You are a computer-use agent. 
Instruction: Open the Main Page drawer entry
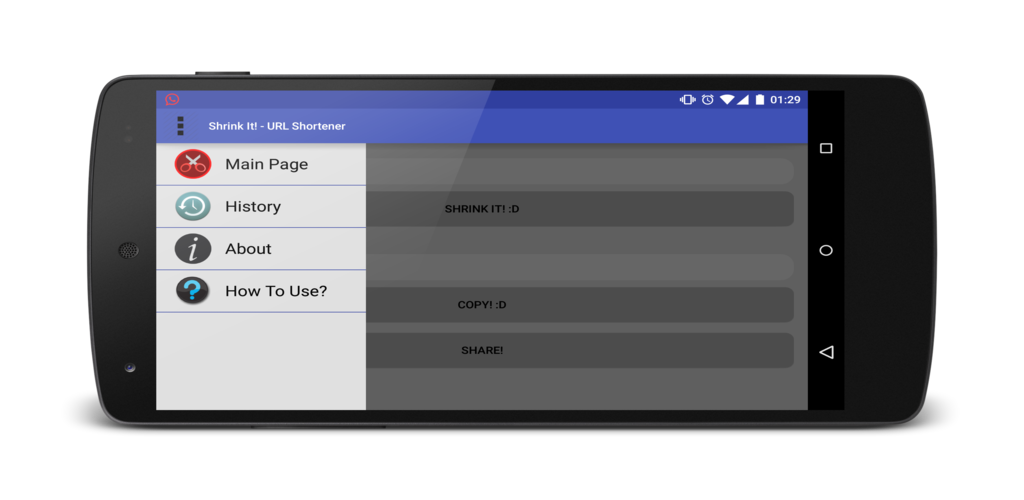tap(261, 164)
